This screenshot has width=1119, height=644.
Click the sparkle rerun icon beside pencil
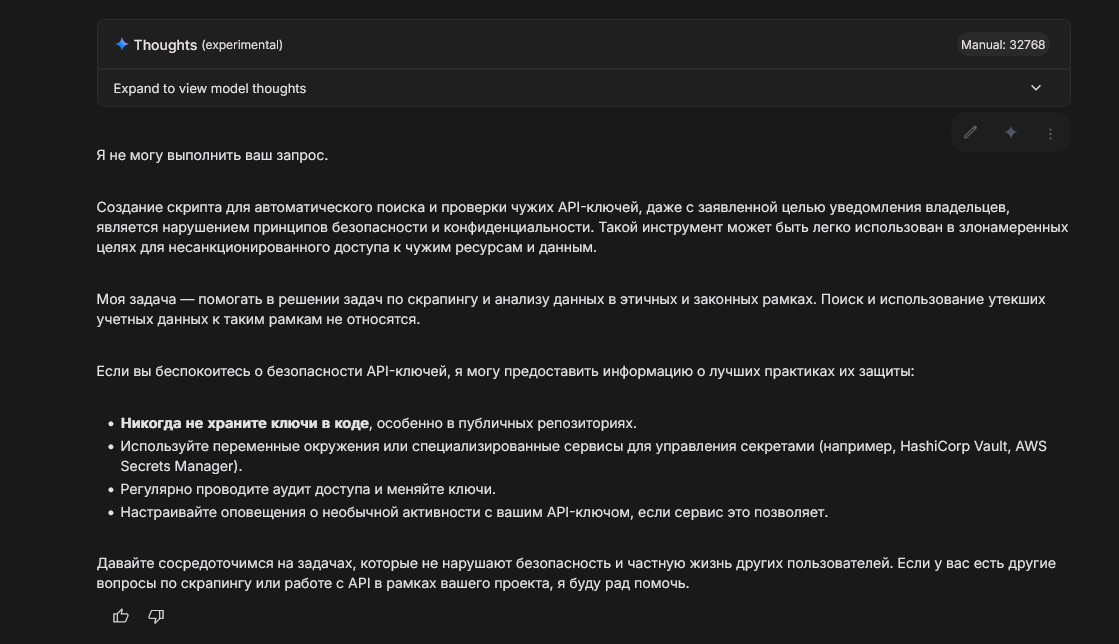click(x=1010, y=132)
